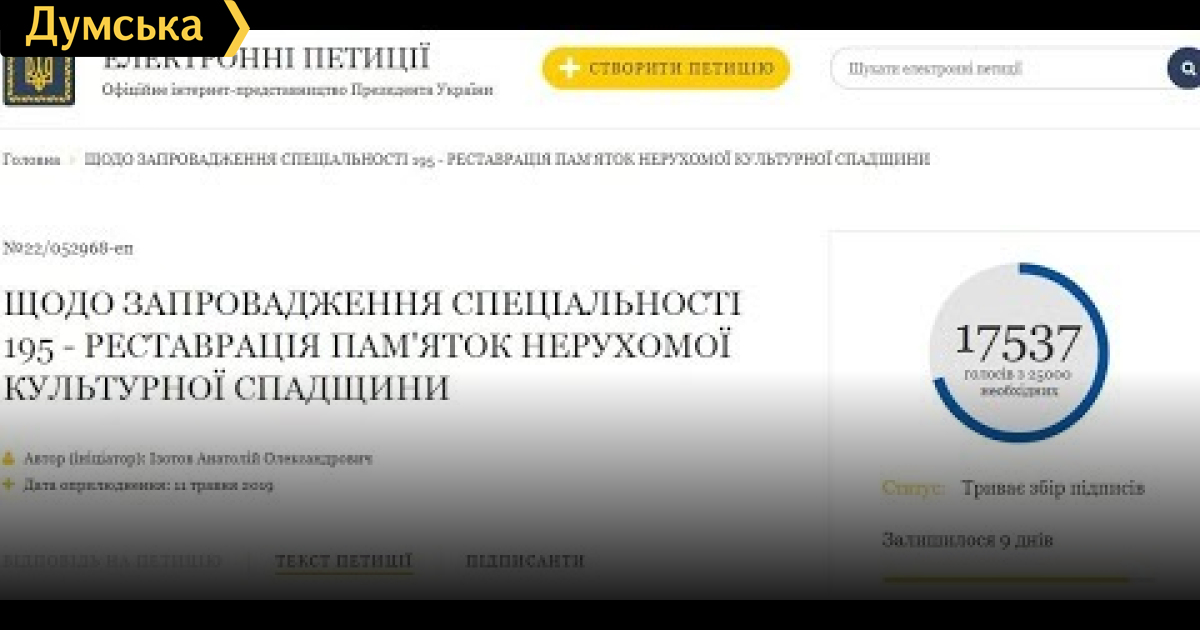Click the author person icon

(x=9, y=459)
